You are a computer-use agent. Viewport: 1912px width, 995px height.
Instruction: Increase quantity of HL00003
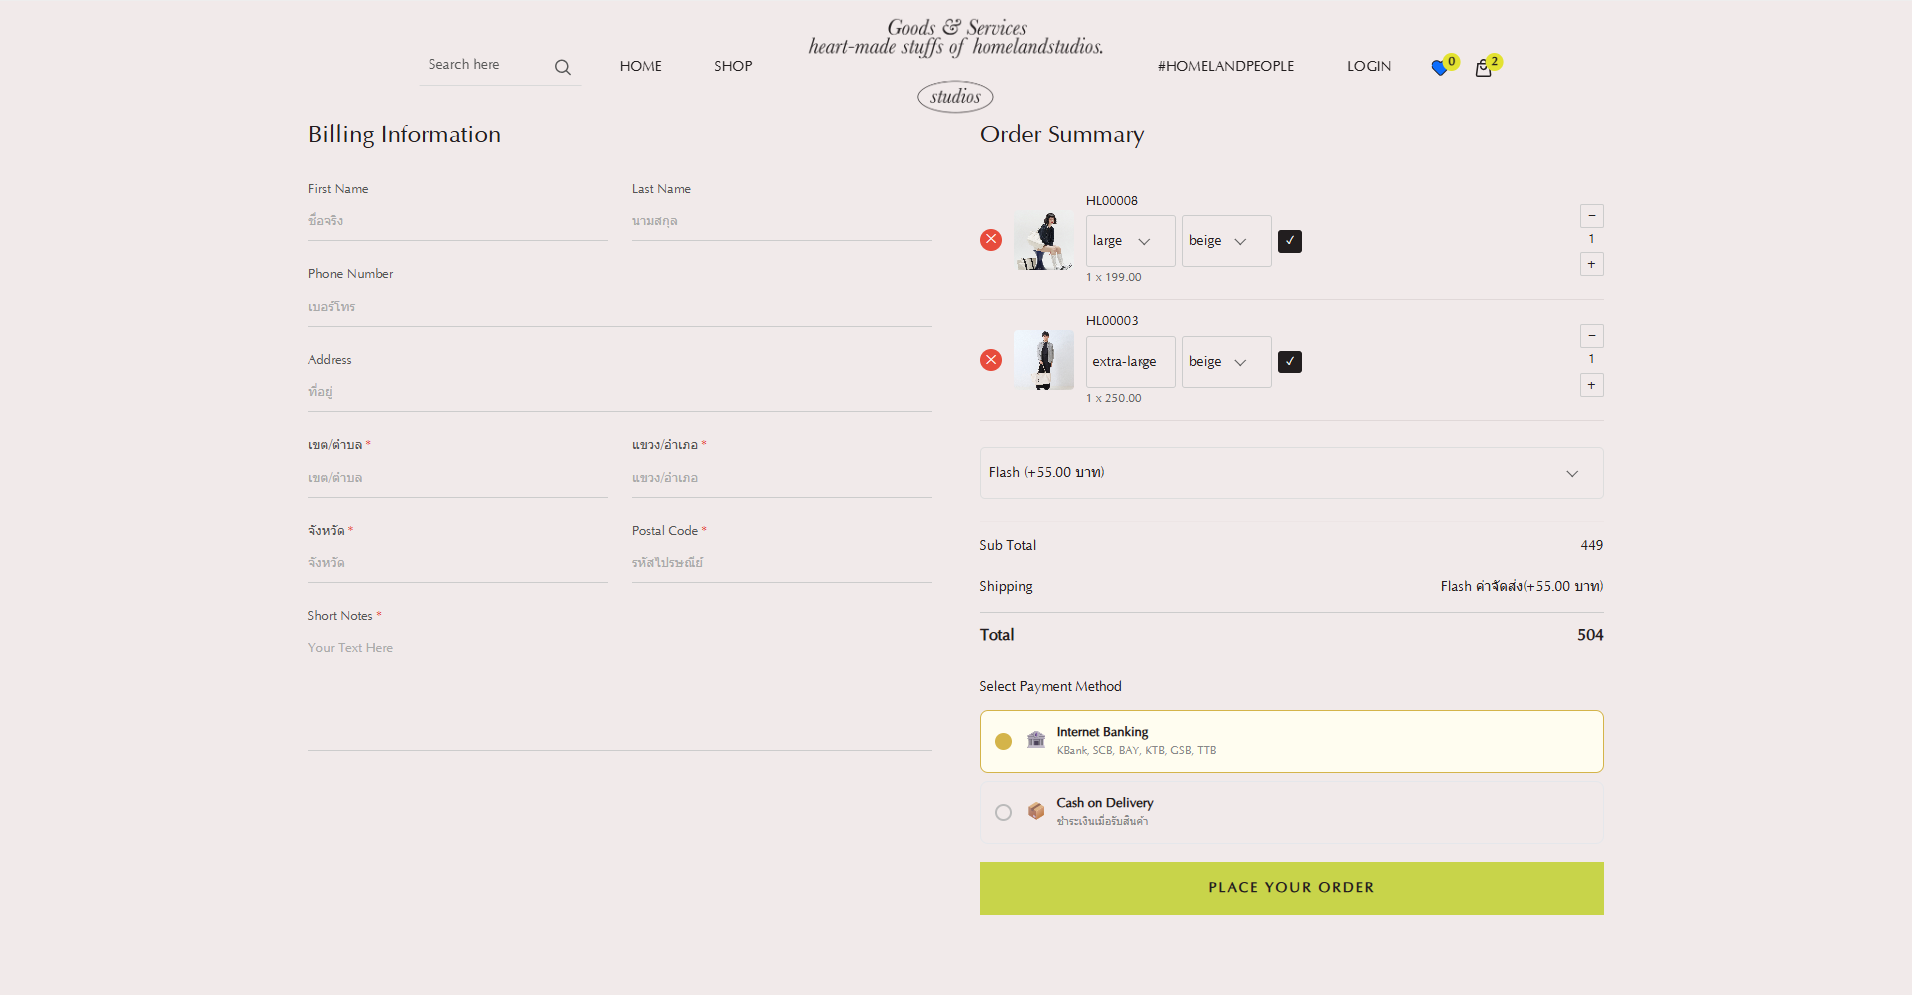pyautogui.click(x=1592, y=385)
